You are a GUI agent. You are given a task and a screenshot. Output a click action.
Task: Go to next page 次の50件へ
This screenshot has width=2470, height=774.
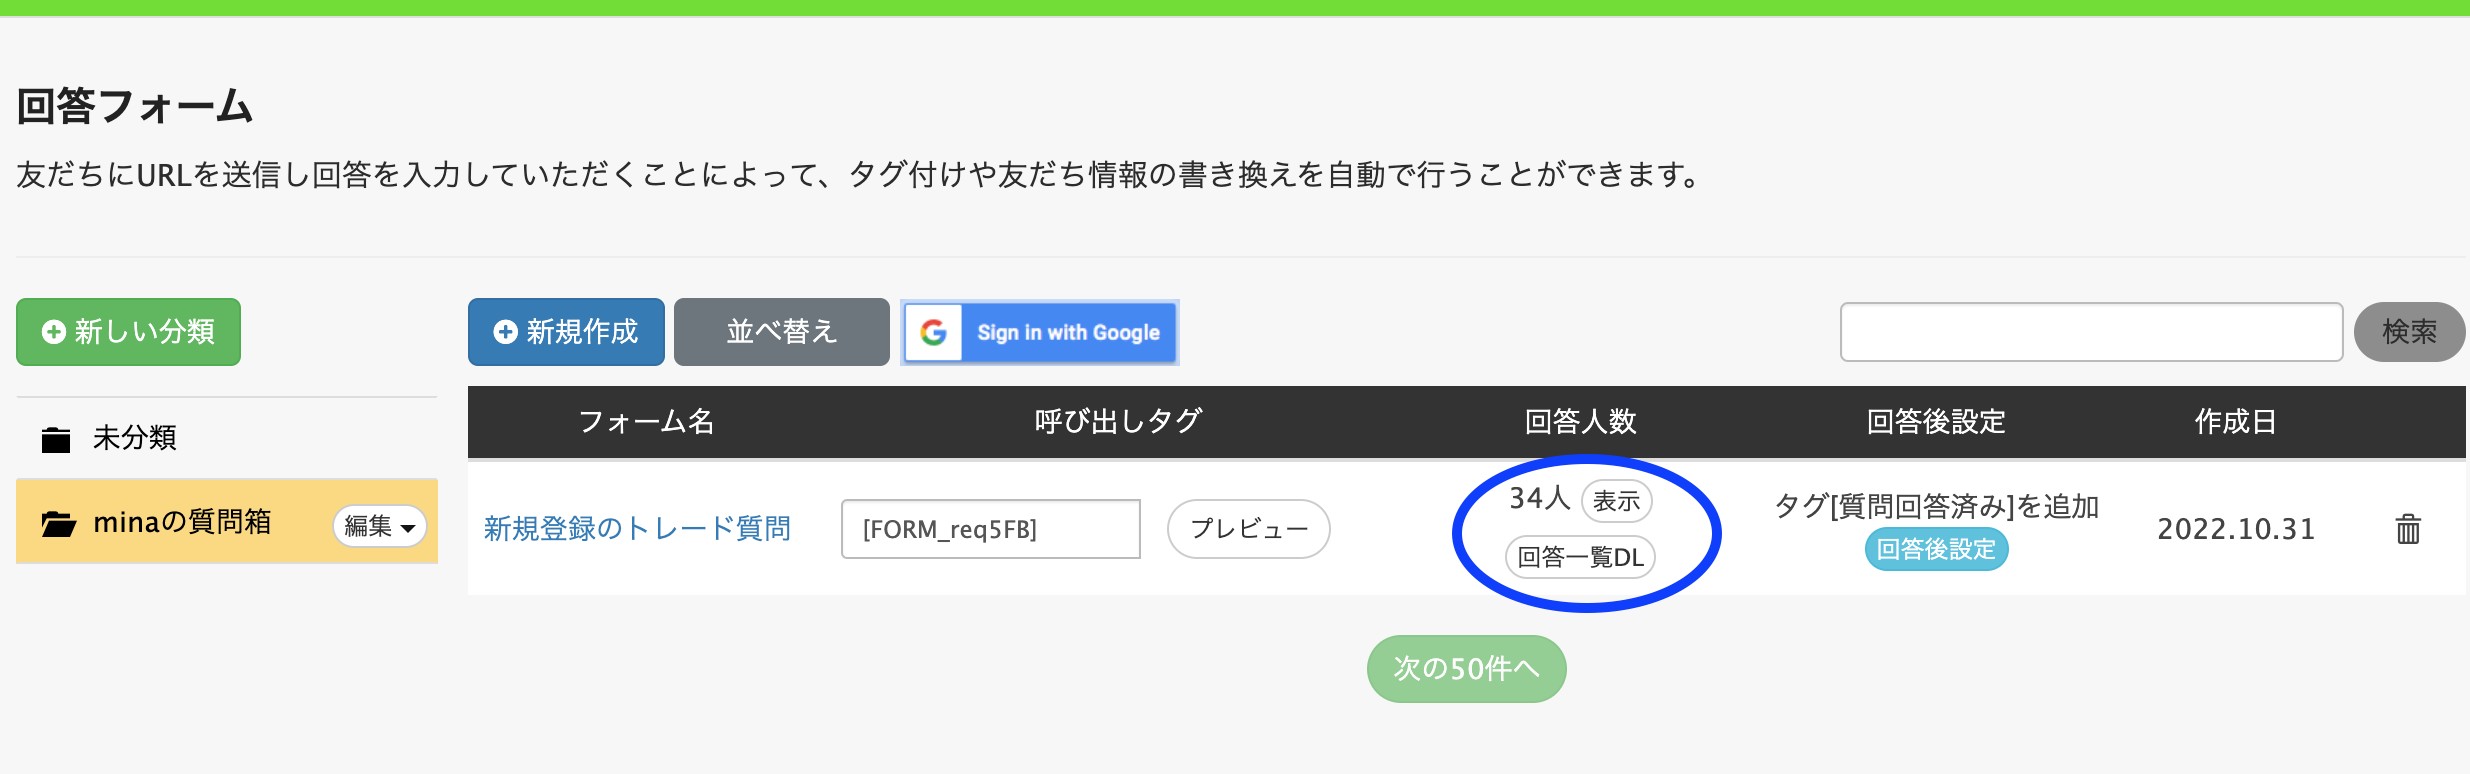[x=1467, y=669]
